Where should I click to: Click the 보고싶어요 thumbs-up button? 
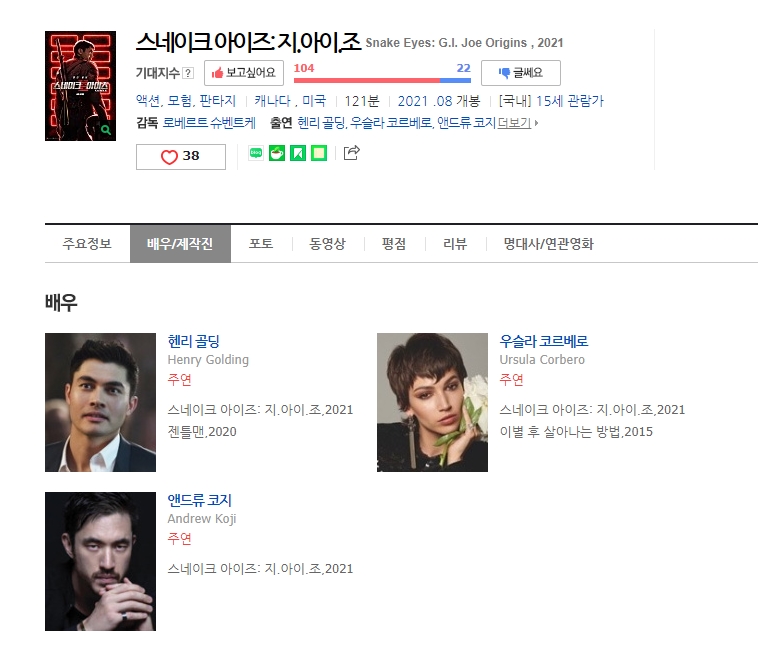pyautogui.click(x=244, y=73)
